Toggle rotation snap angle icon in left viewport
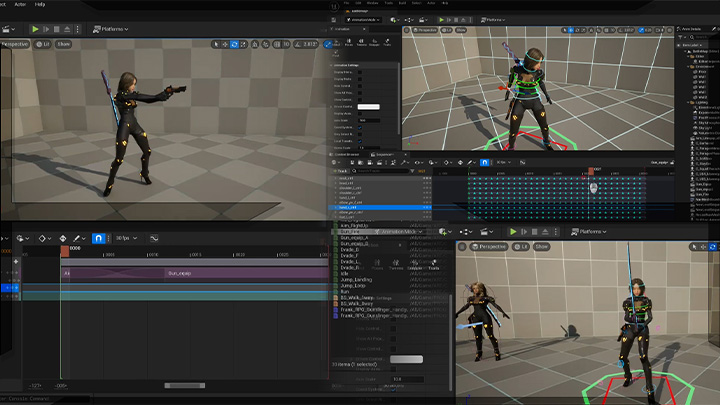720x405 pixels. coord(298,45)
